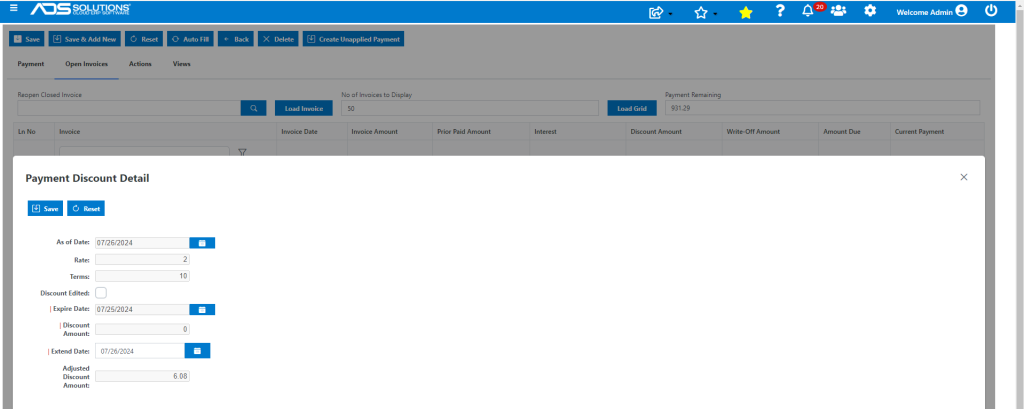Click the Adjusted Discount Amount field

click(142, 376)
